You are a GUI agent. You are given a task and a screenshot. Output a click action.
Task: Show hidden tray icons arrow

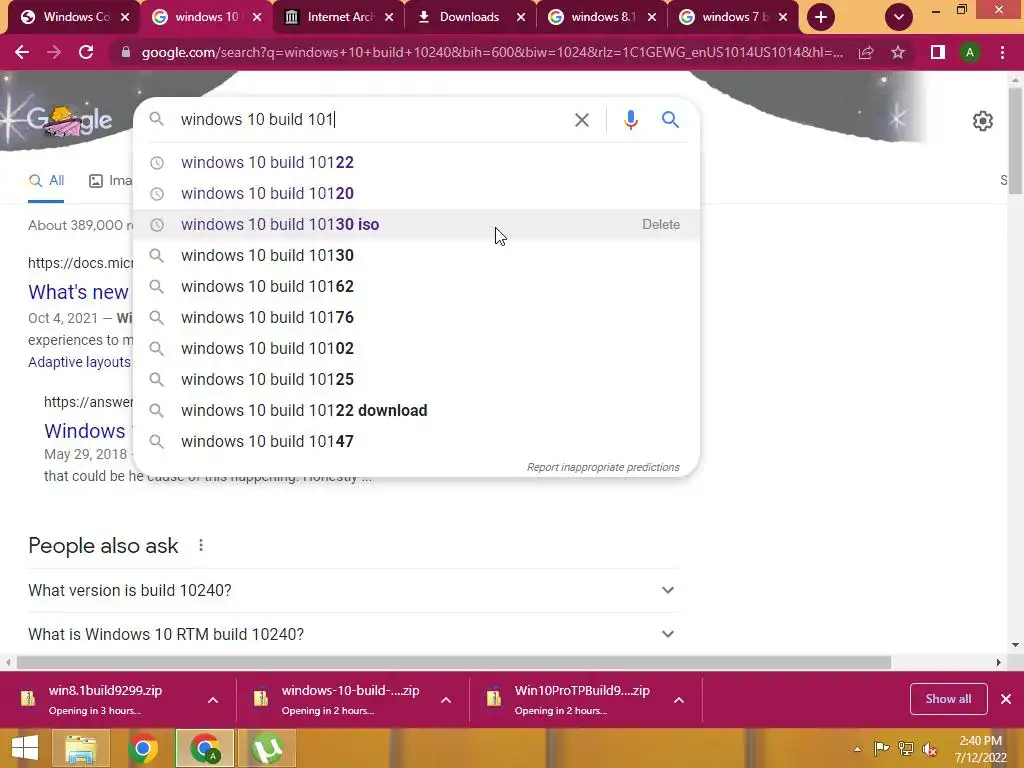pyautogui.click(x=857, y=749)
